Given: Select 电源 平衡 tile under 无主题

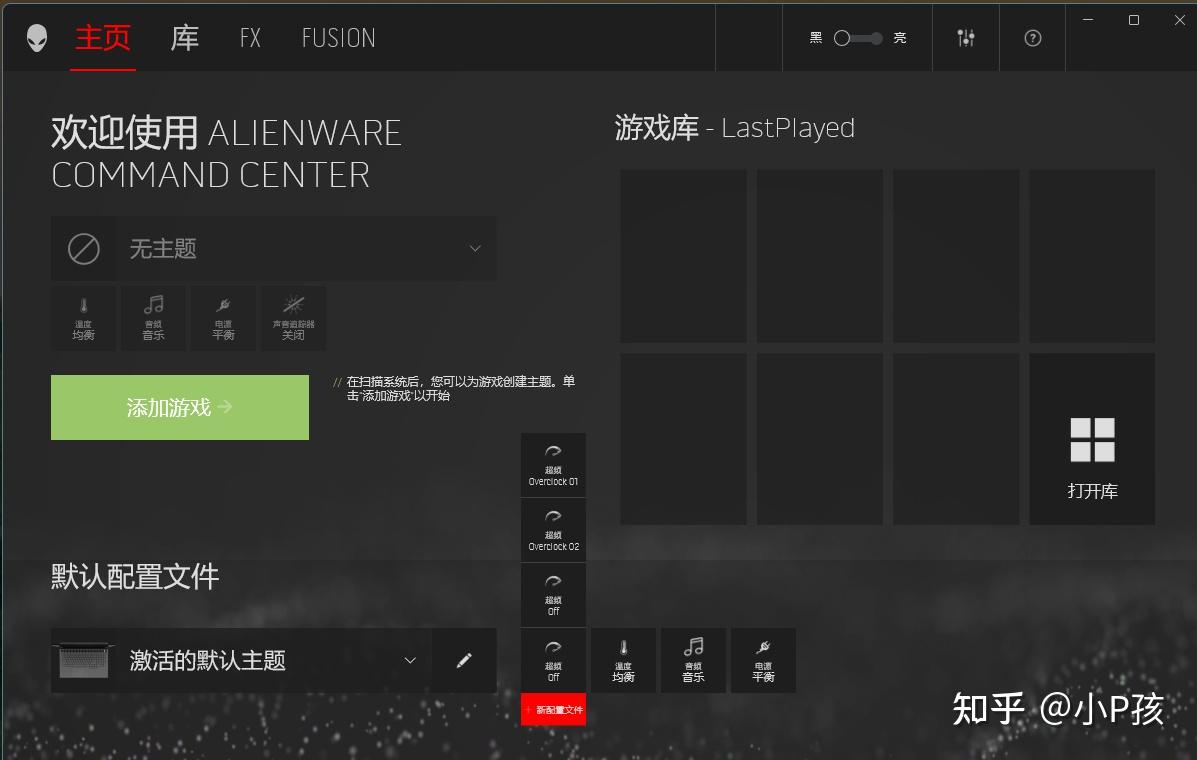Looking at the screenshot, I should point(224,319).
